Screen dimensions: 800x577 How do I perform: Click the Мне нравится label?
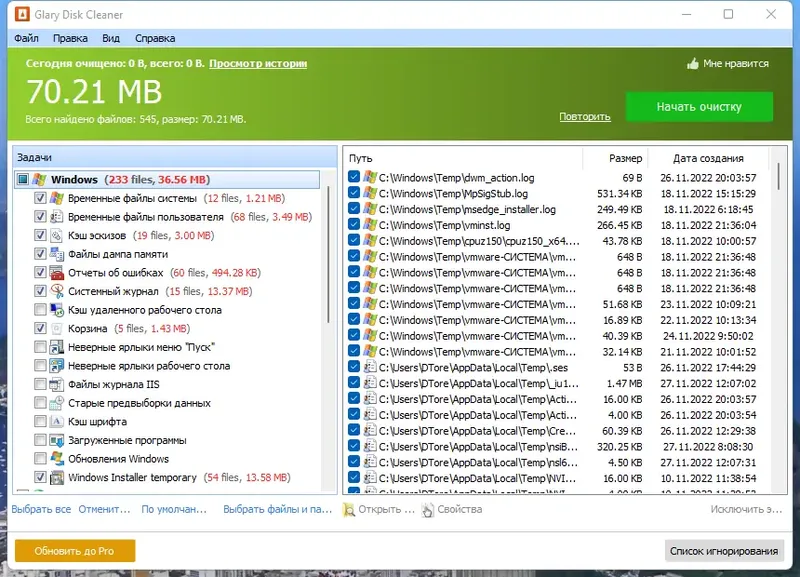click(736, 64)
